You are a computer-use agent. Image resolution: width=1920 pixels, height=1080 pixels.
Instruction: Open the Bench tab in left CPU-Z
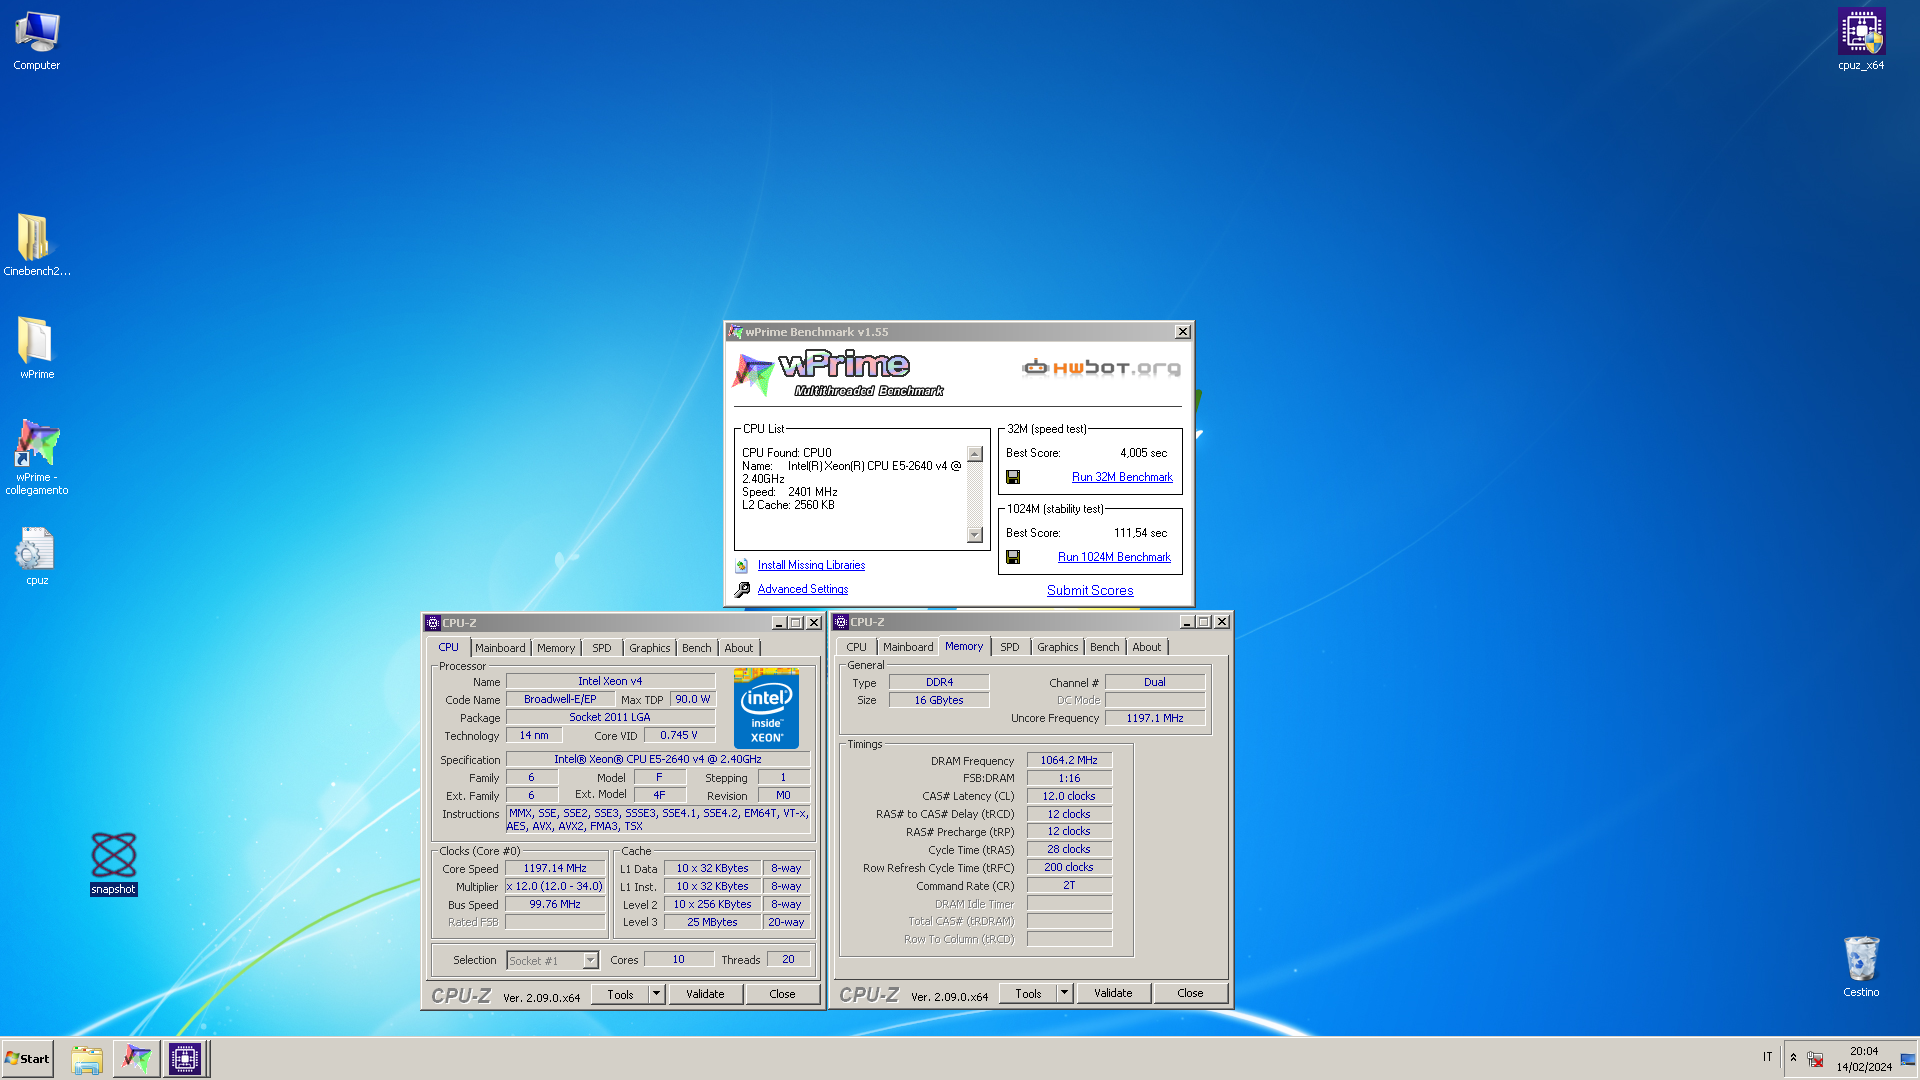[697, 648]
